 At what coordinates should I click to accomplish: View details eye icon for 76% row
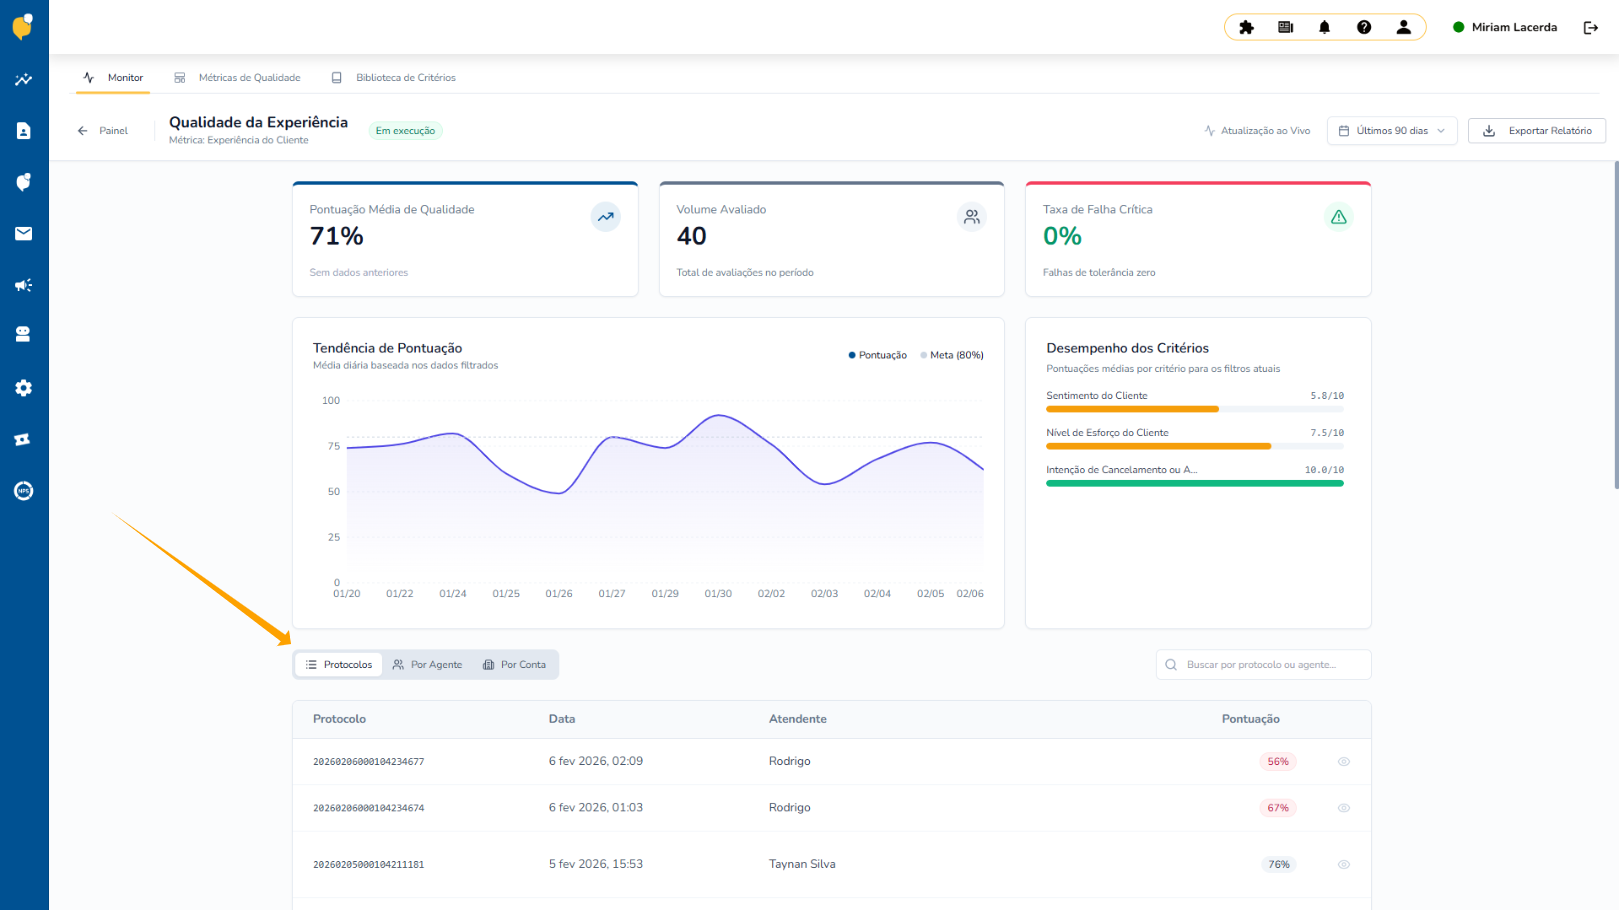(x=1344, y=865)
